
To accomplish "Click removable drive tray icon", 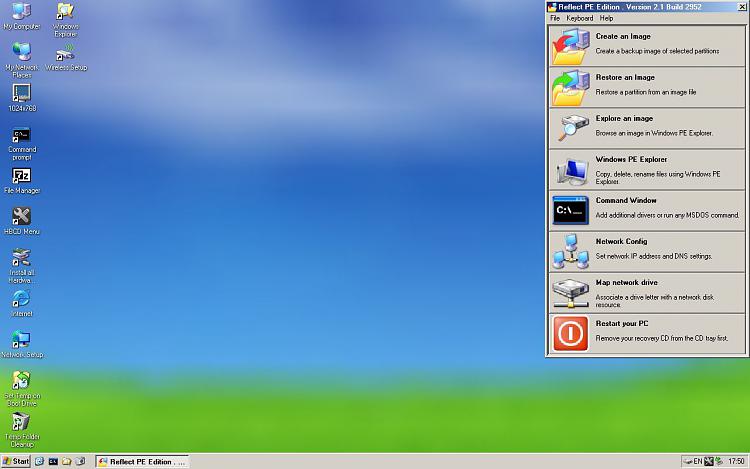I will 688,461.
